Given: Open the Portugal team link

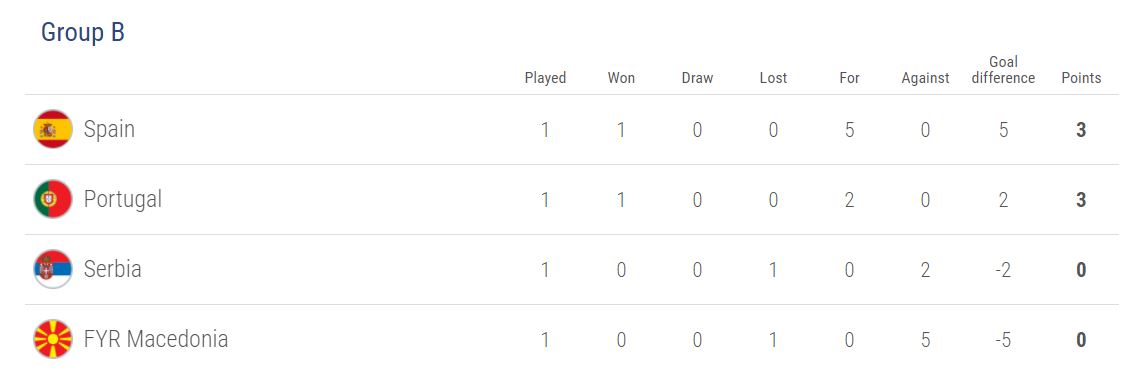Looking at the screenshot, I should coord(123,200).
